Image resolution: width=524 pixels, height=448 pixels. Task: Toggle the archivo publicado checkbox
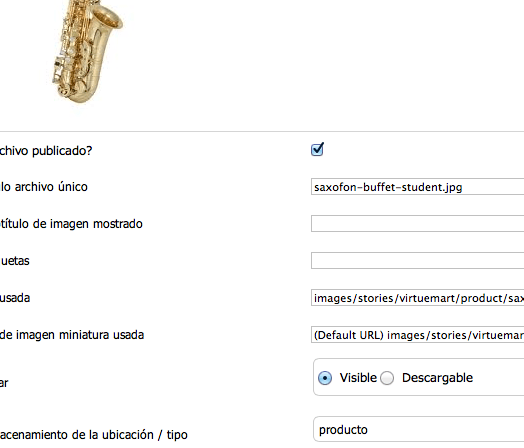[x=317, y=149]
